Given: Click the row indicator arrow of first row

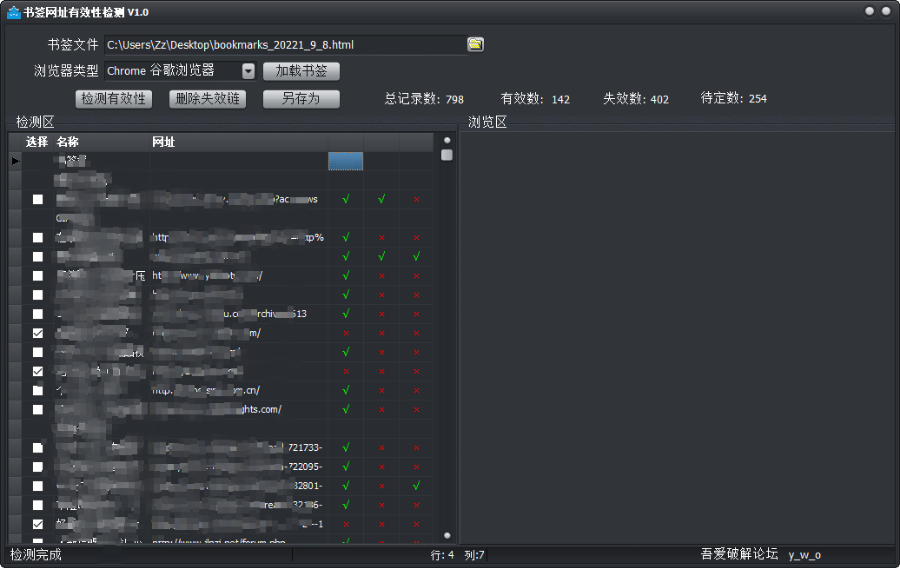Looking at the screenshot, I should pyautogui.click(x=15, y=161).
